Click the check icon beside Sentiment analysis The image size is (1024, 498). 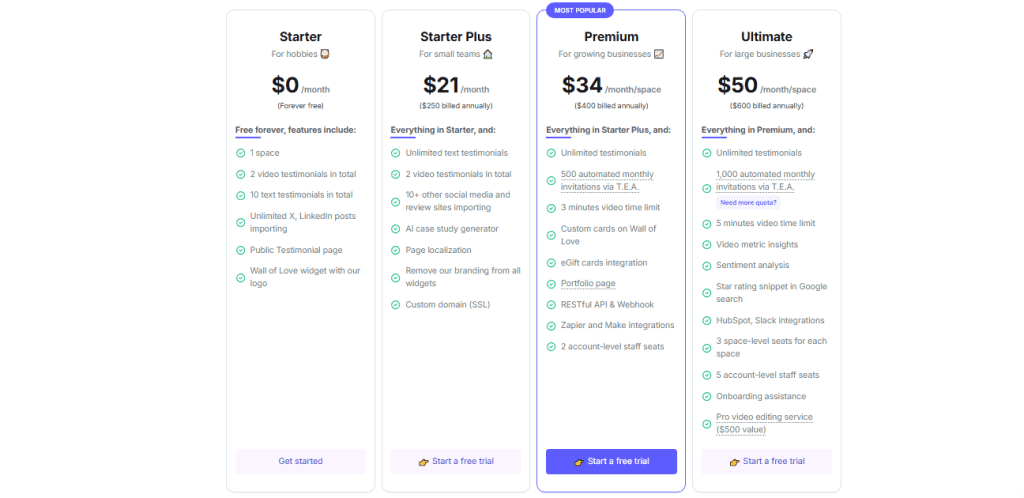coord(707,266)
